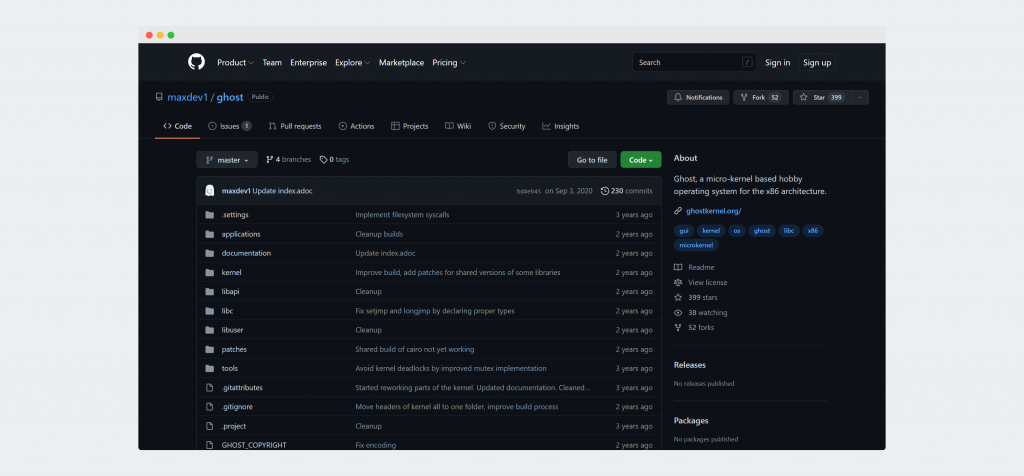Open 'Shared build of cairo' commit message
1024x476 pixels.
415,349
